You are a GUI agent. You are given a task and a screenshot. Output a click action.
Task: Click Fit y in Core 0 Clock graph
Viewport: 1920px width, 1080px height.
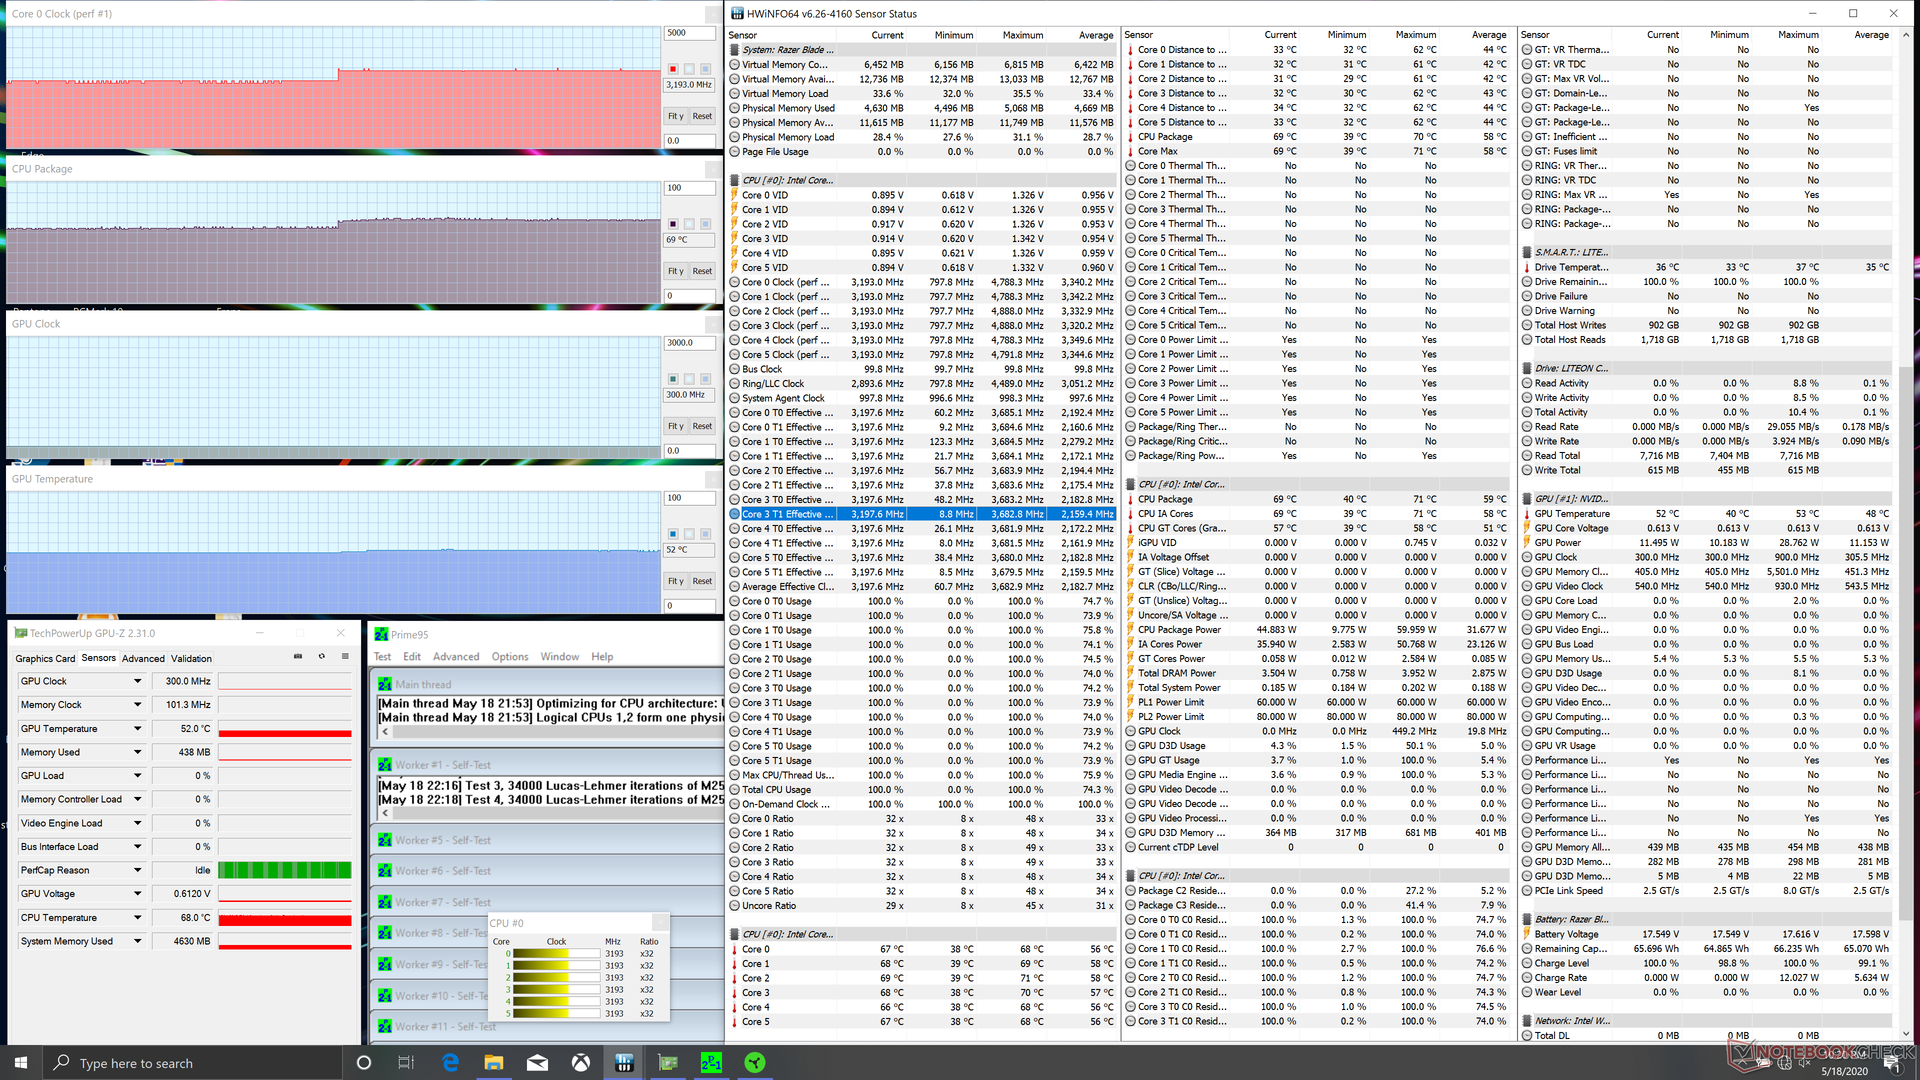[x=676, y=116]
